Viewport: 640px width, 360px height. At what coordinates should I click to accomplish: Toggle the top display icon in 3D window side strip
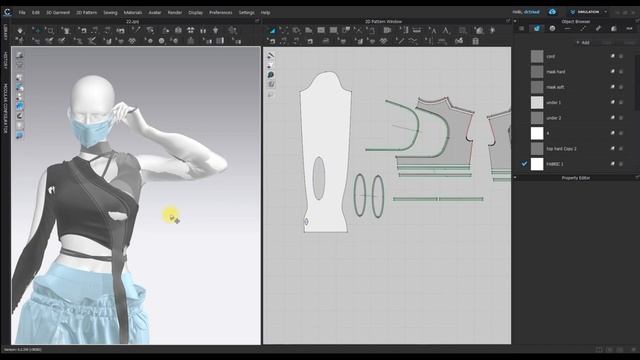tap(20, 56)
